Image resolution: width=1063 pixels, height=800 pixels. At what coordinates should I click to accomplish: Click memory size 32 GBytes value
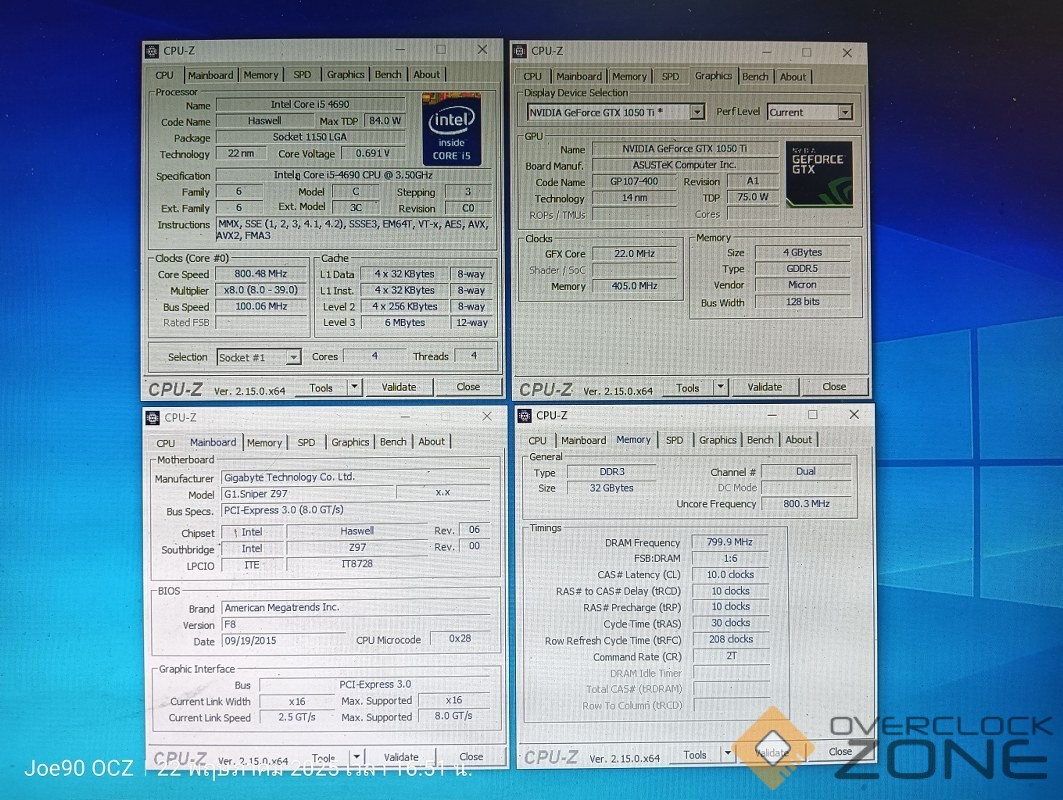click(x=611, y=488)
